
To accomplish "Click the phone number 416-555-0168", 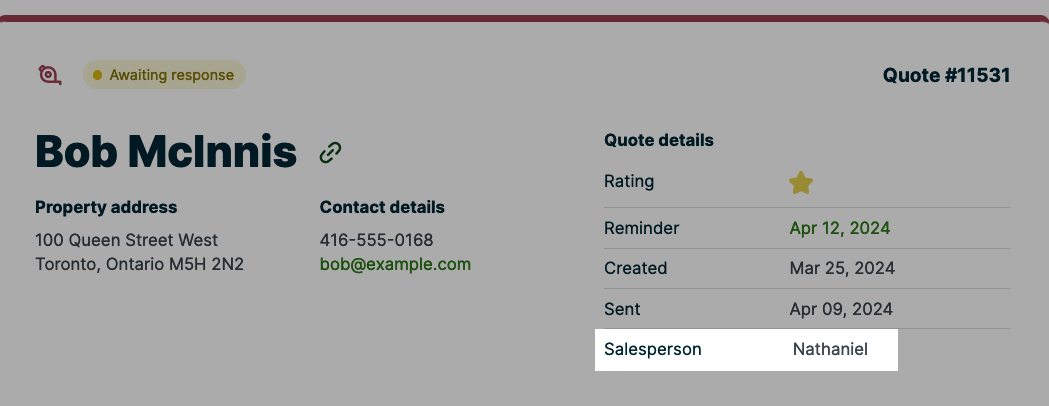I will 376,240.
